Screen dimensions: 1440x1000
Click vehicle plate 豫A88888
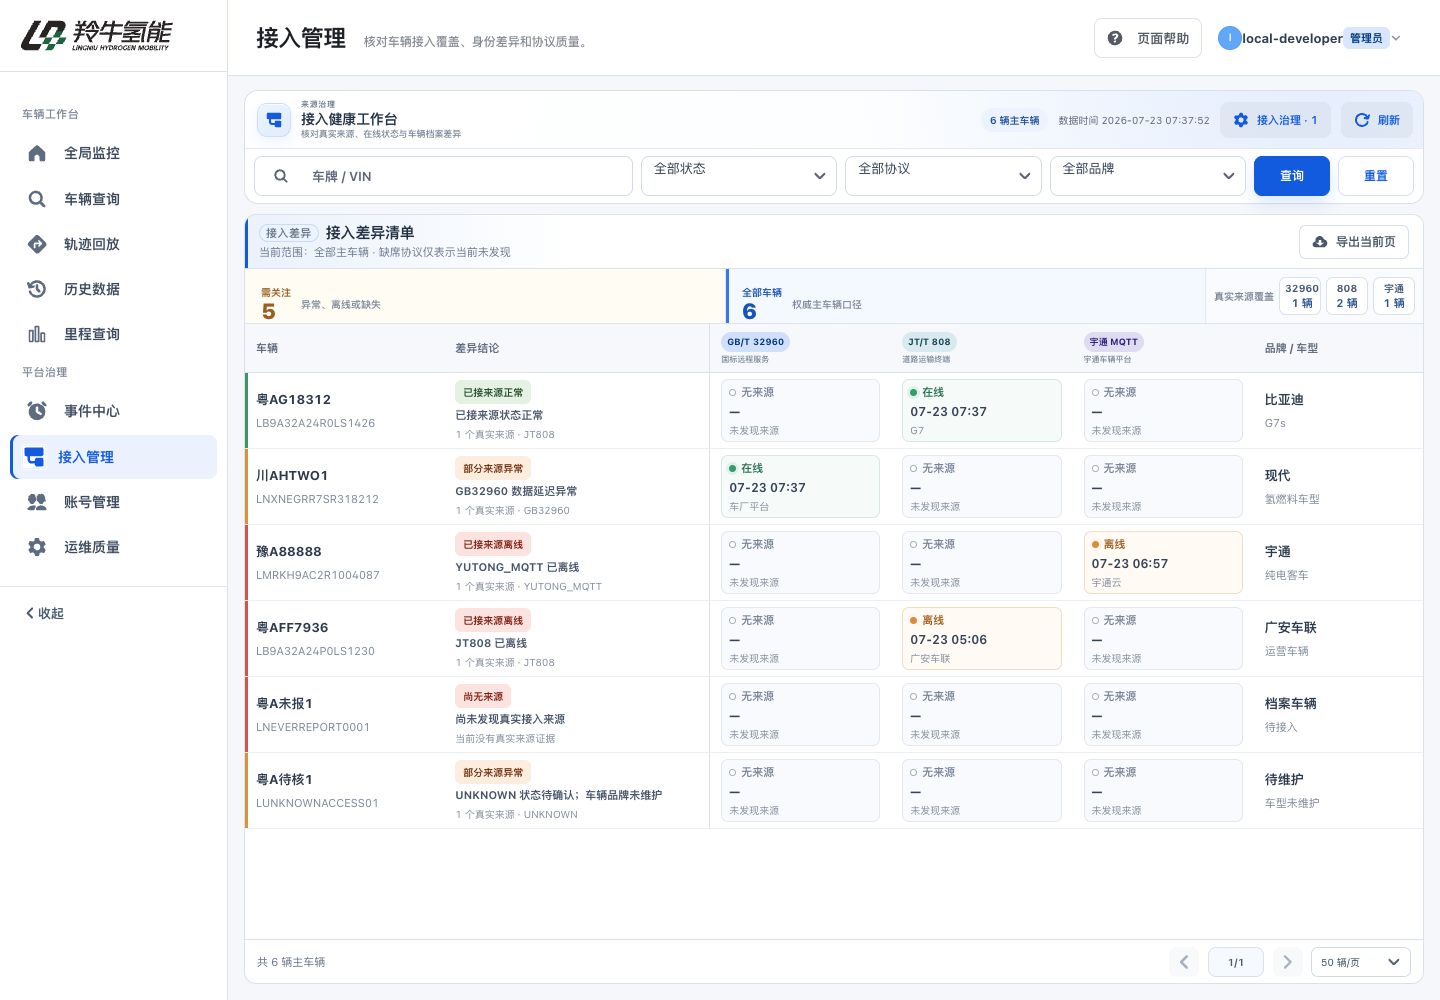click(x=289, y=552)
